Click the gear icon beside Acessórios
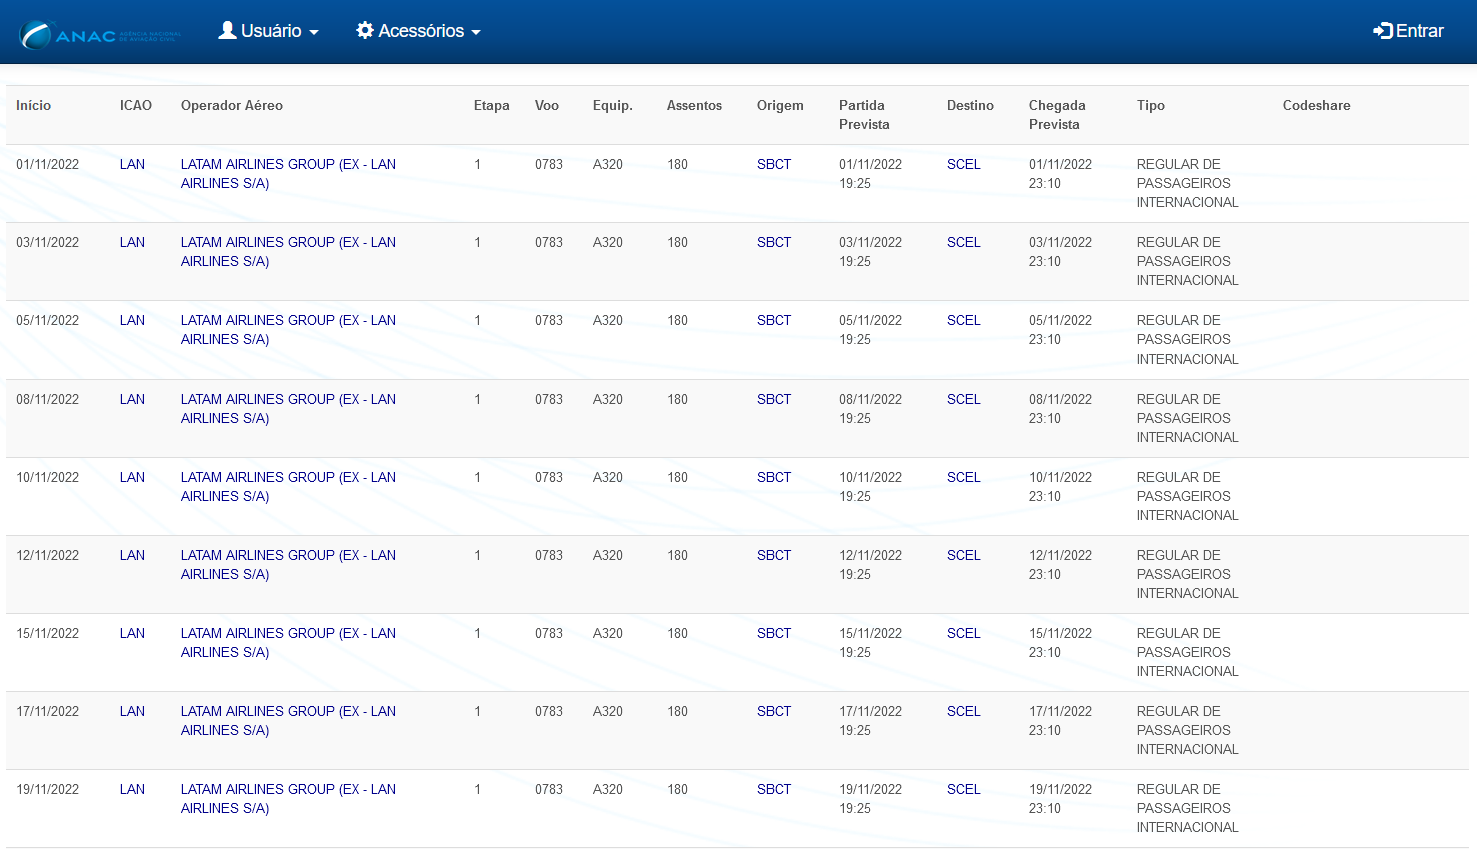The image size is (1477, 849). [x=365, y=31]
